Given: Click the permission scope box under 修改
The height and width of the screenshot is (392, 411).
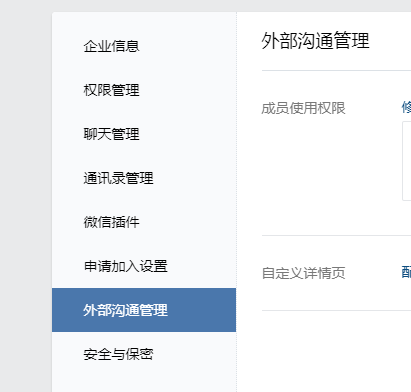Looking at the screenshot, I should click(x=407, y=161).
